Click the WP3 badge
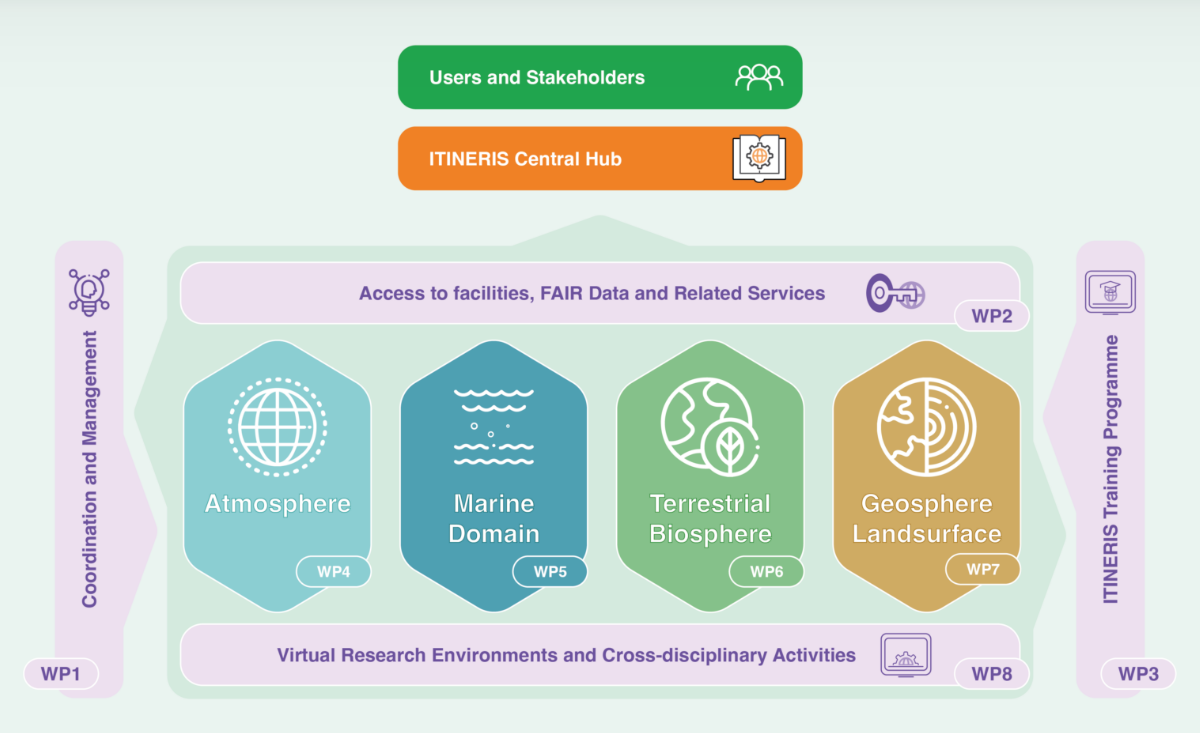The image size is (1200, 733). tap(1138, 674)
